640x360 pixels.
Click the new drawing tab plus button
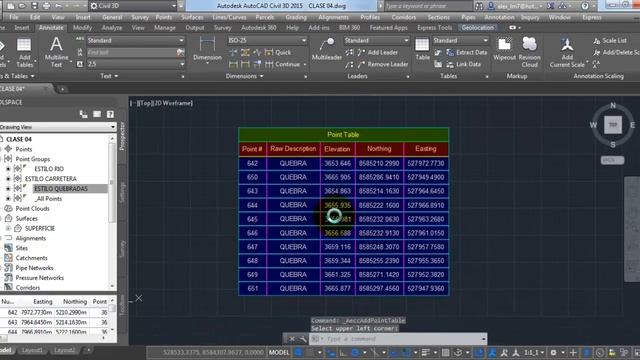[62, 89]
